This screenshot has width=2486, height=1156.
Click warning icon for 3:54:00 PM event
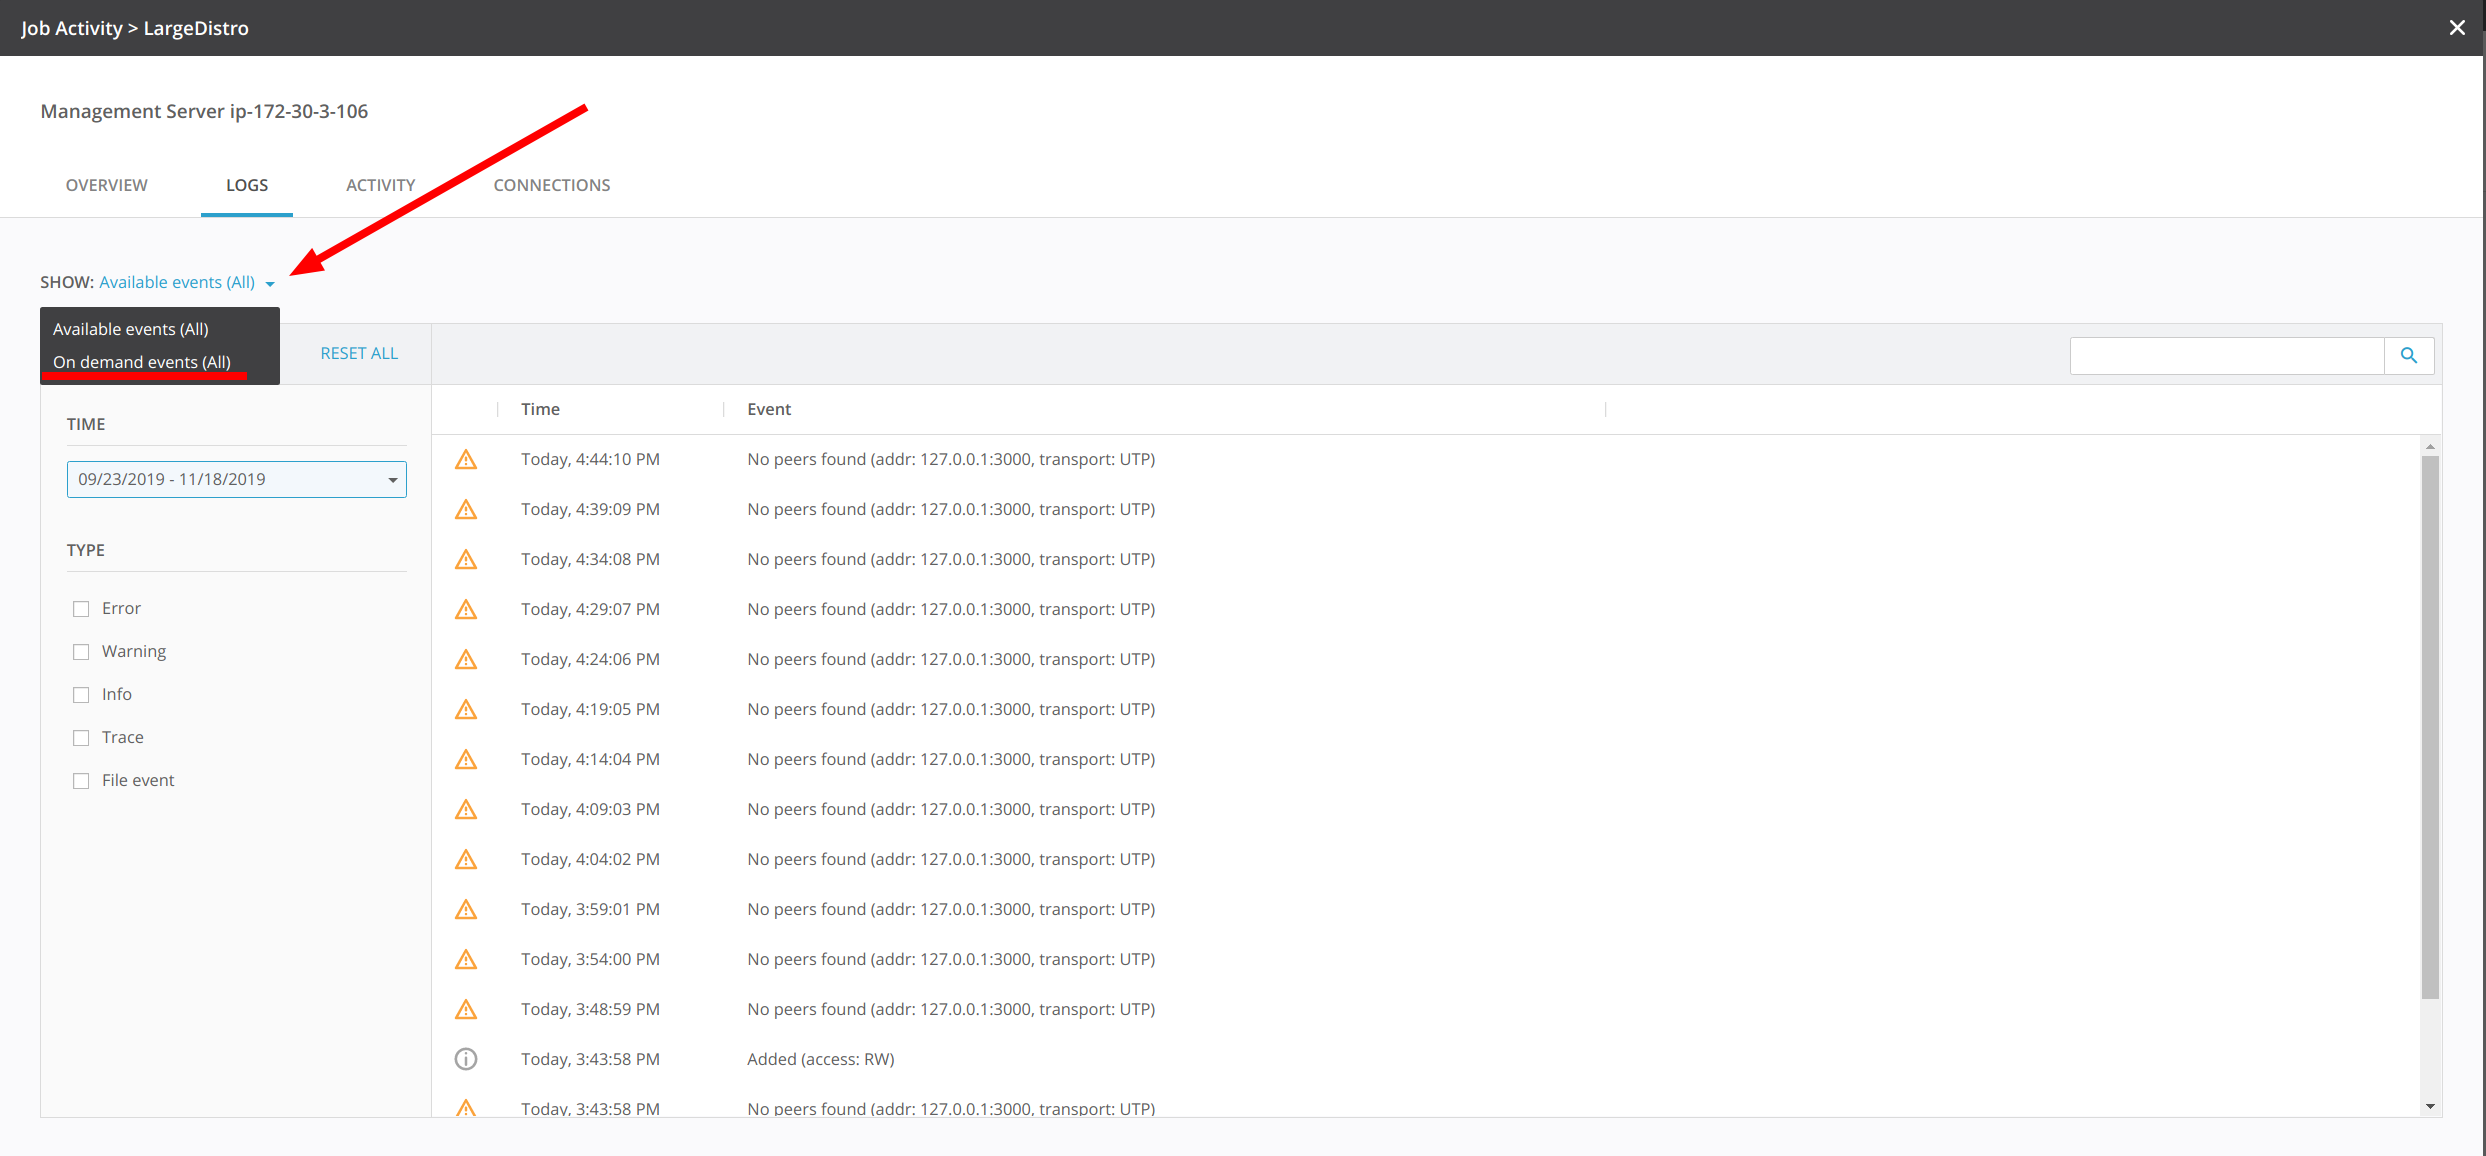coord(466,960)
